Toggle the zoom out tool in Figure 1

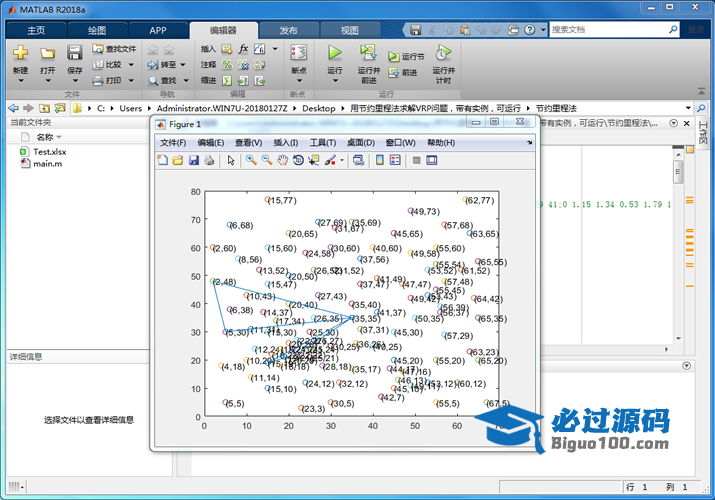coord(267,160)
